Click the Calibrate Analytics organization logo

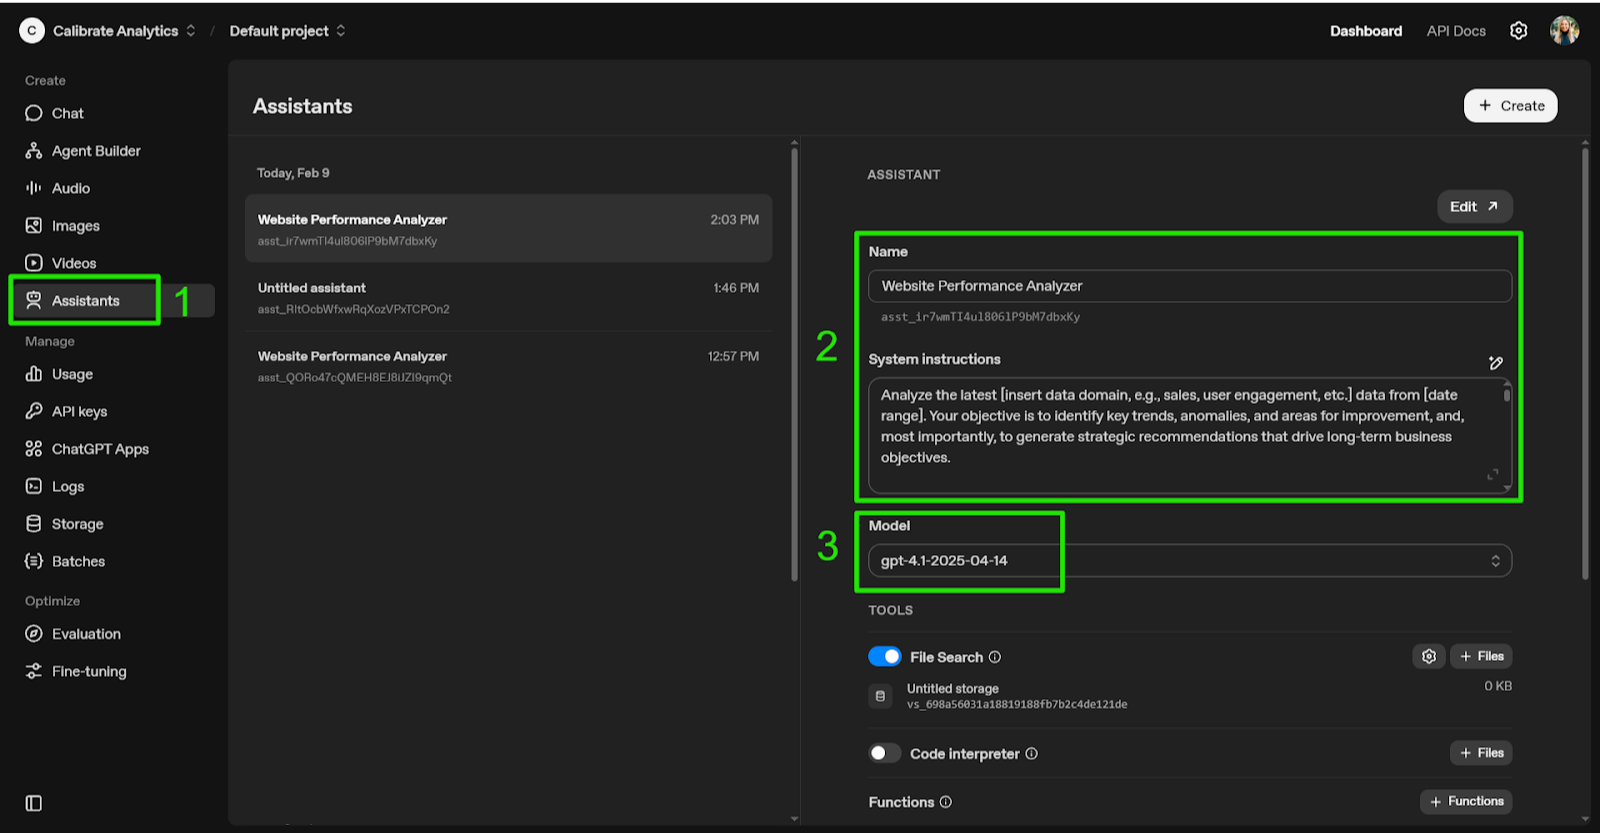coord(32,31)
